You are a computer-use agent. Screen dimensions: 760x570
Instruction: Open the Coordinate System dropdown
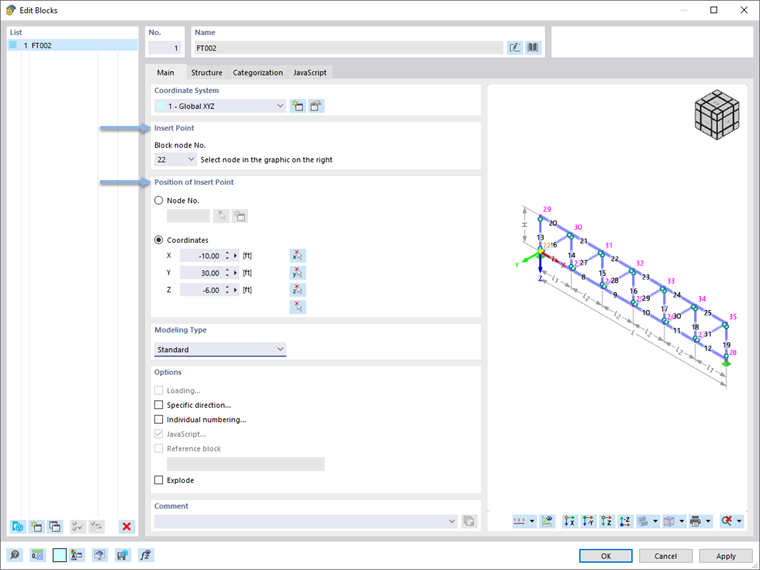click(220, 106)
